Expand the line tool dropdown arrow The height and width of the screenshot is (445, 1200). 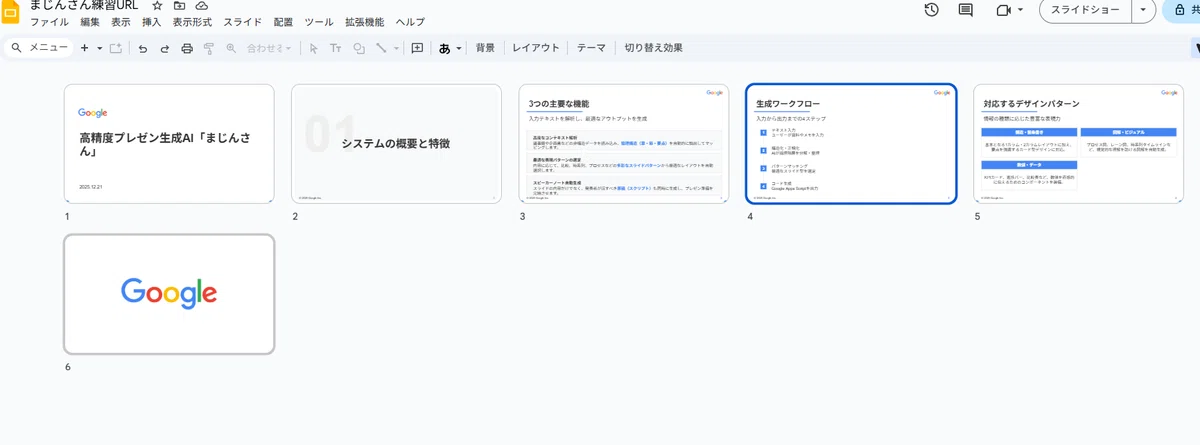(x=396, y=48)
